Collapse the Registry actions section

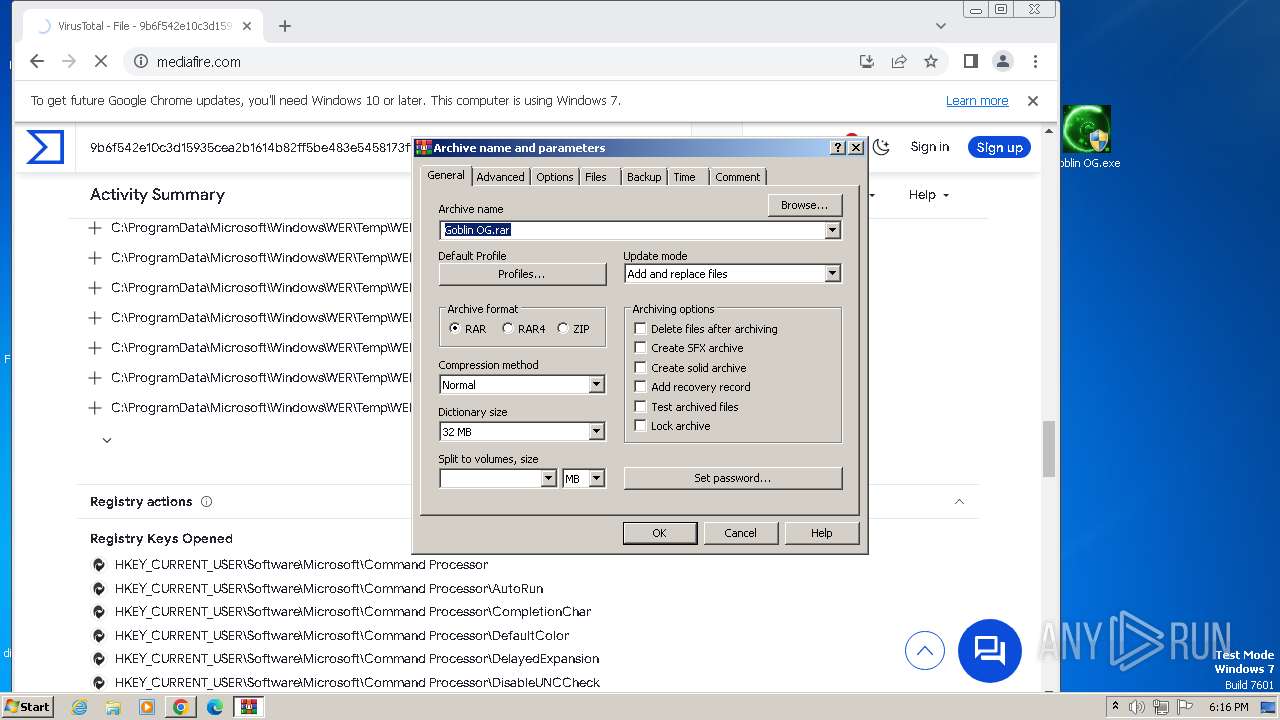tap(959, 502)
